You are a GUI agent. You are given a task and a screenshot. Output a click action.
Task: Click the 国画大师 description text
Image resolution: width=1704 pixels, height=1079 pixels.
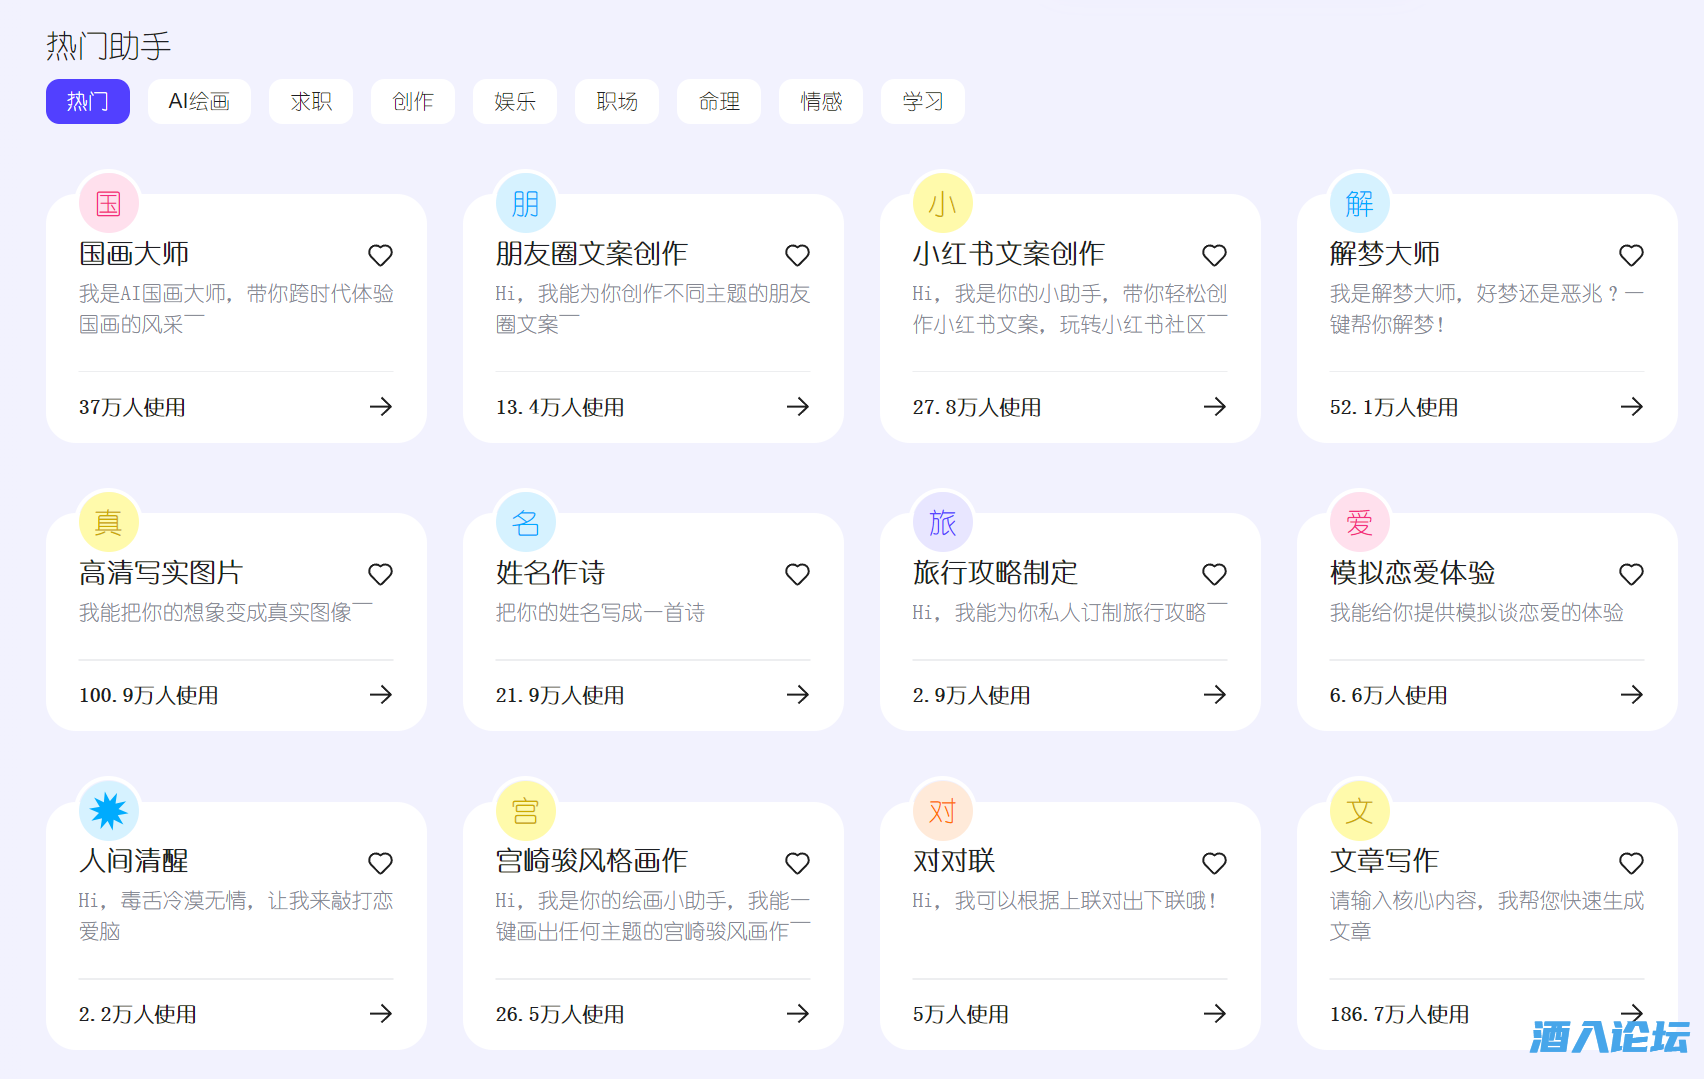click(x=236, y=308)
